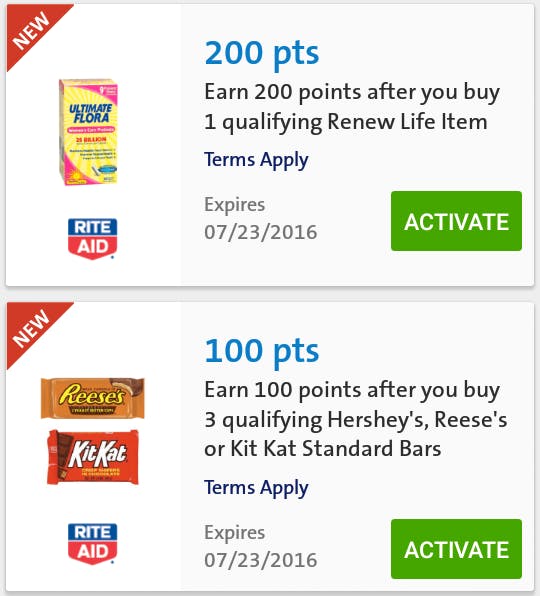This screenshot has height=596, width=540.
Task: Tap the Kit Kat bar image
Action: point(92,457)
